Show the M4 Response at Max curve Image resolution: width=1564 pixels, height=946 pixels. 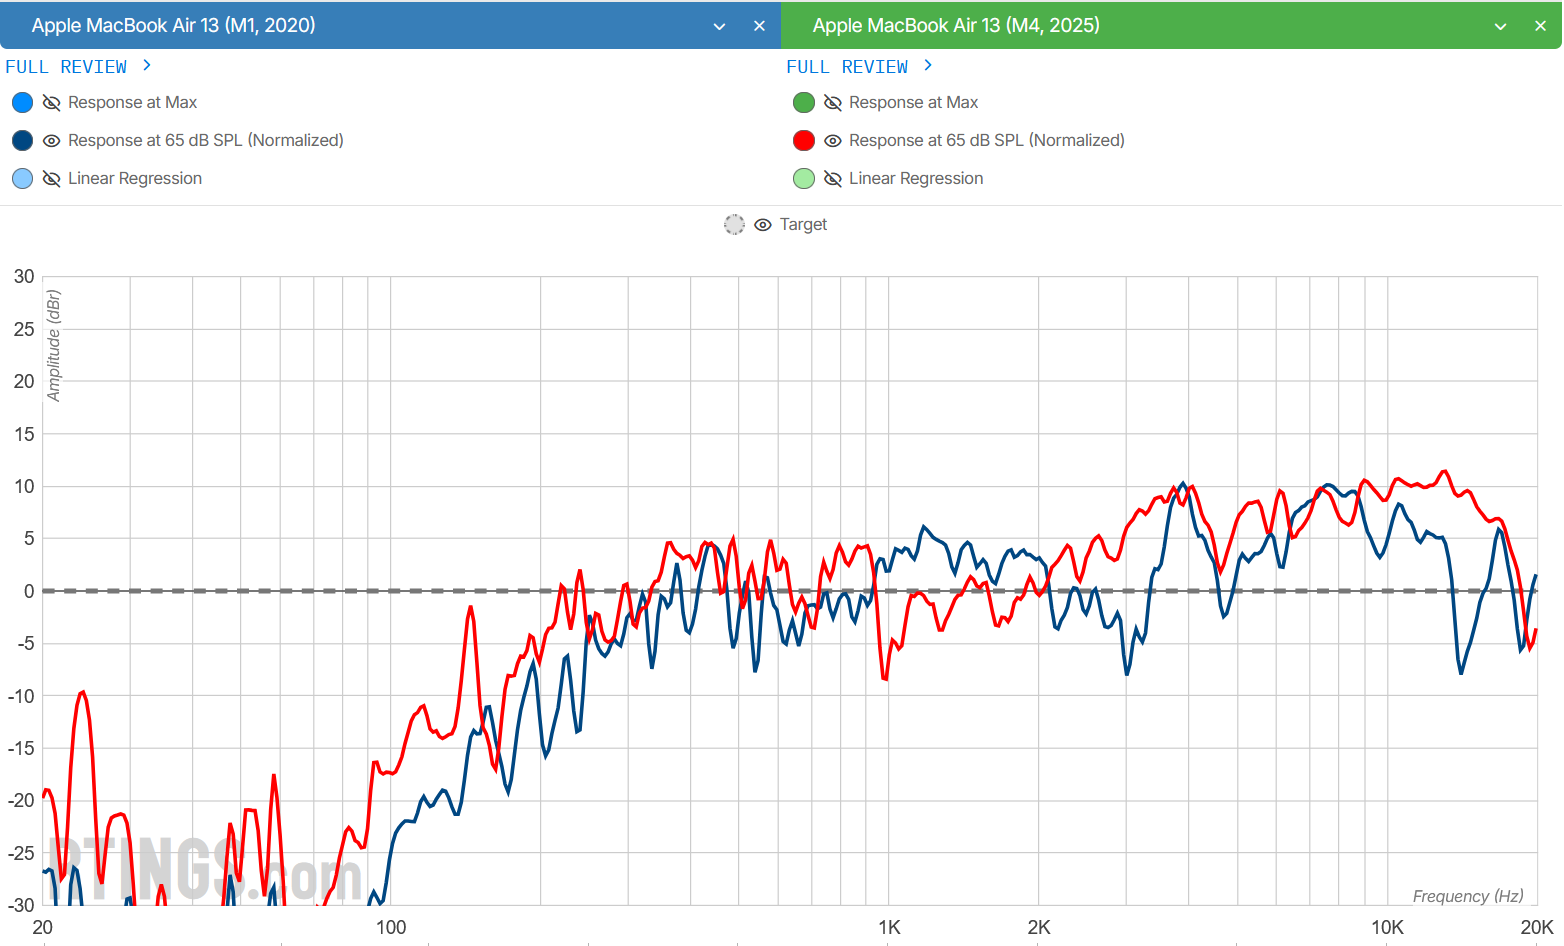coord(833,103)
